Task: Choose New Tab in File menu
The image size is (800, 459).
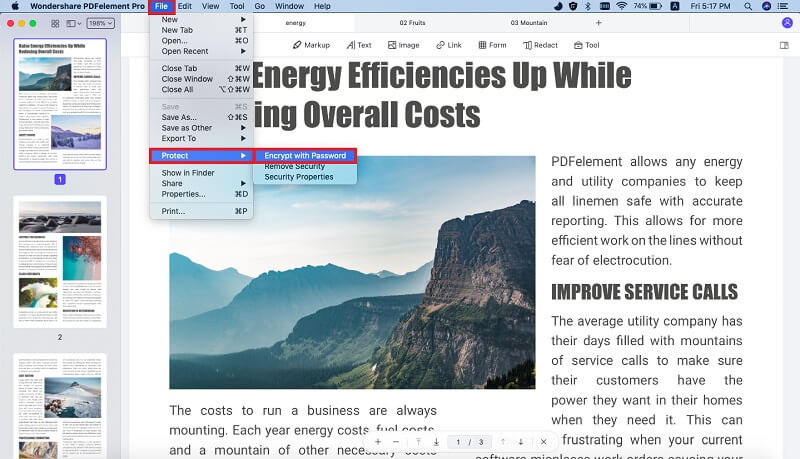Action: [x=202, y=30]
